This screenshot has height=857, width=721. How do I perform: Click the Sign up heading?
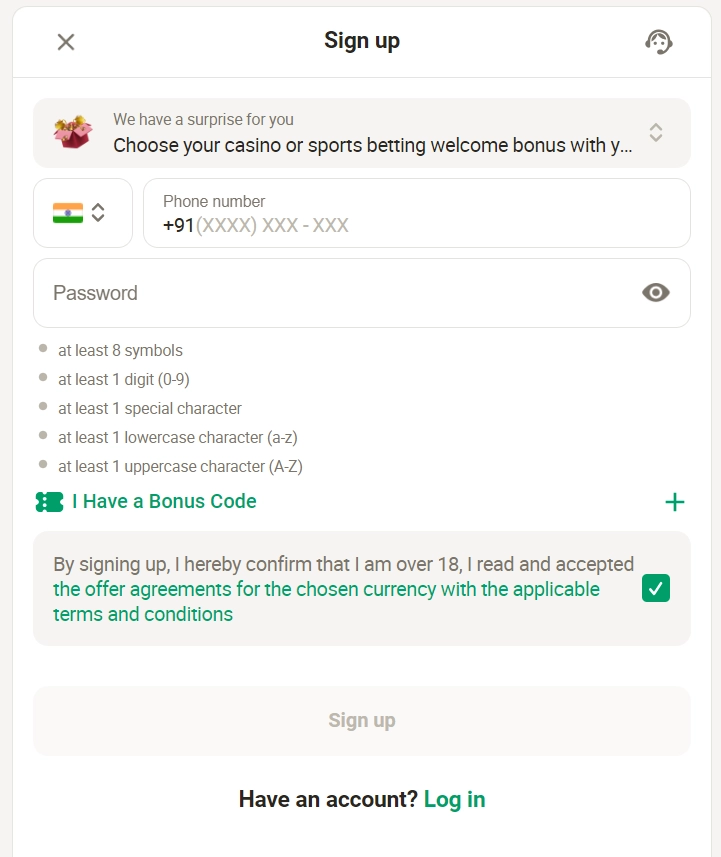pyautogui.click(x=362, y=41)
